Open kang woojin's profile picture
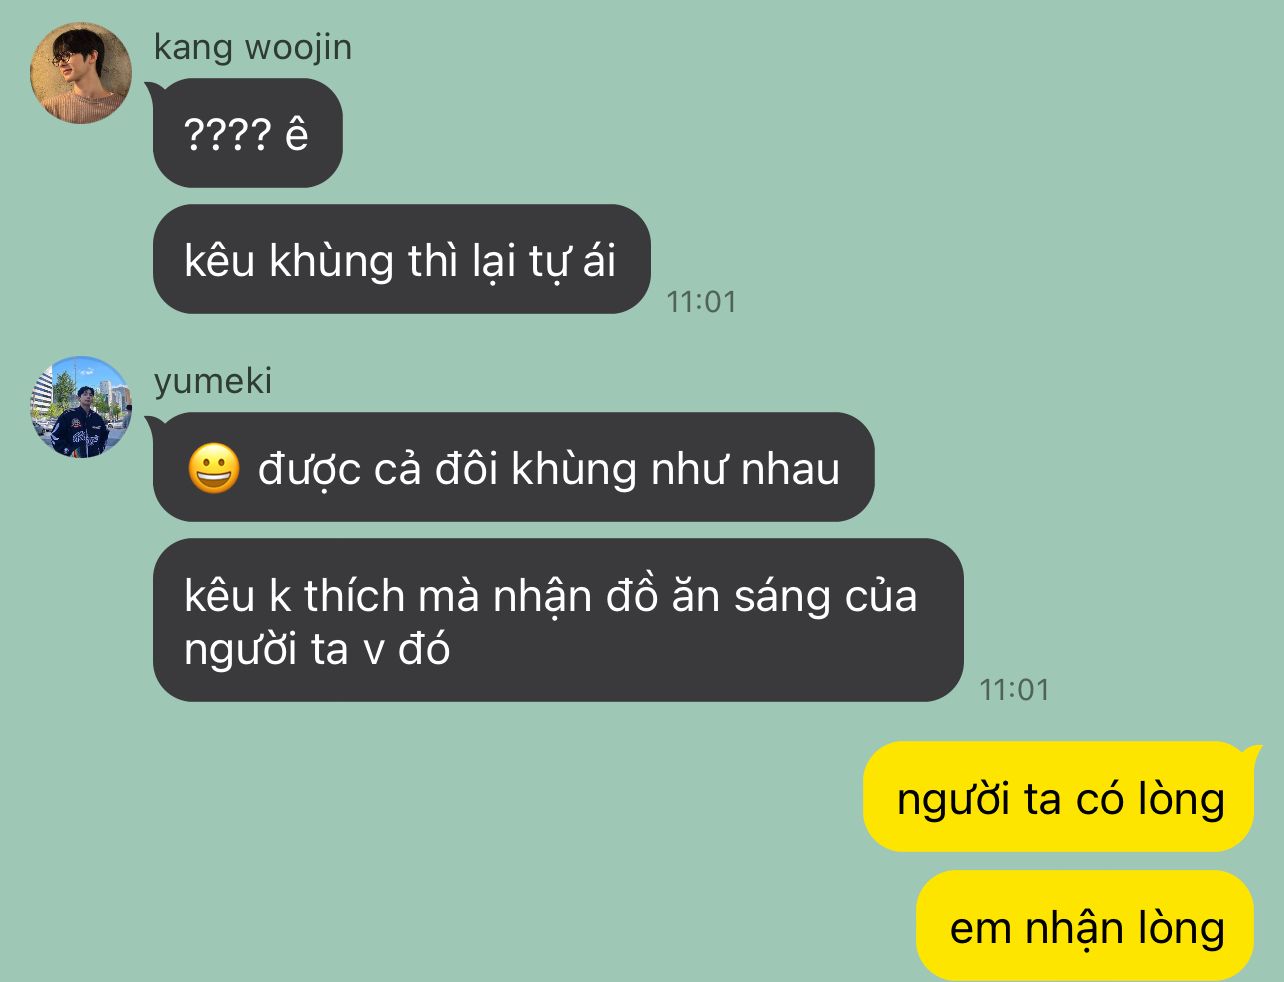This screenshot has width=1284, height=982. pos(82,73)
